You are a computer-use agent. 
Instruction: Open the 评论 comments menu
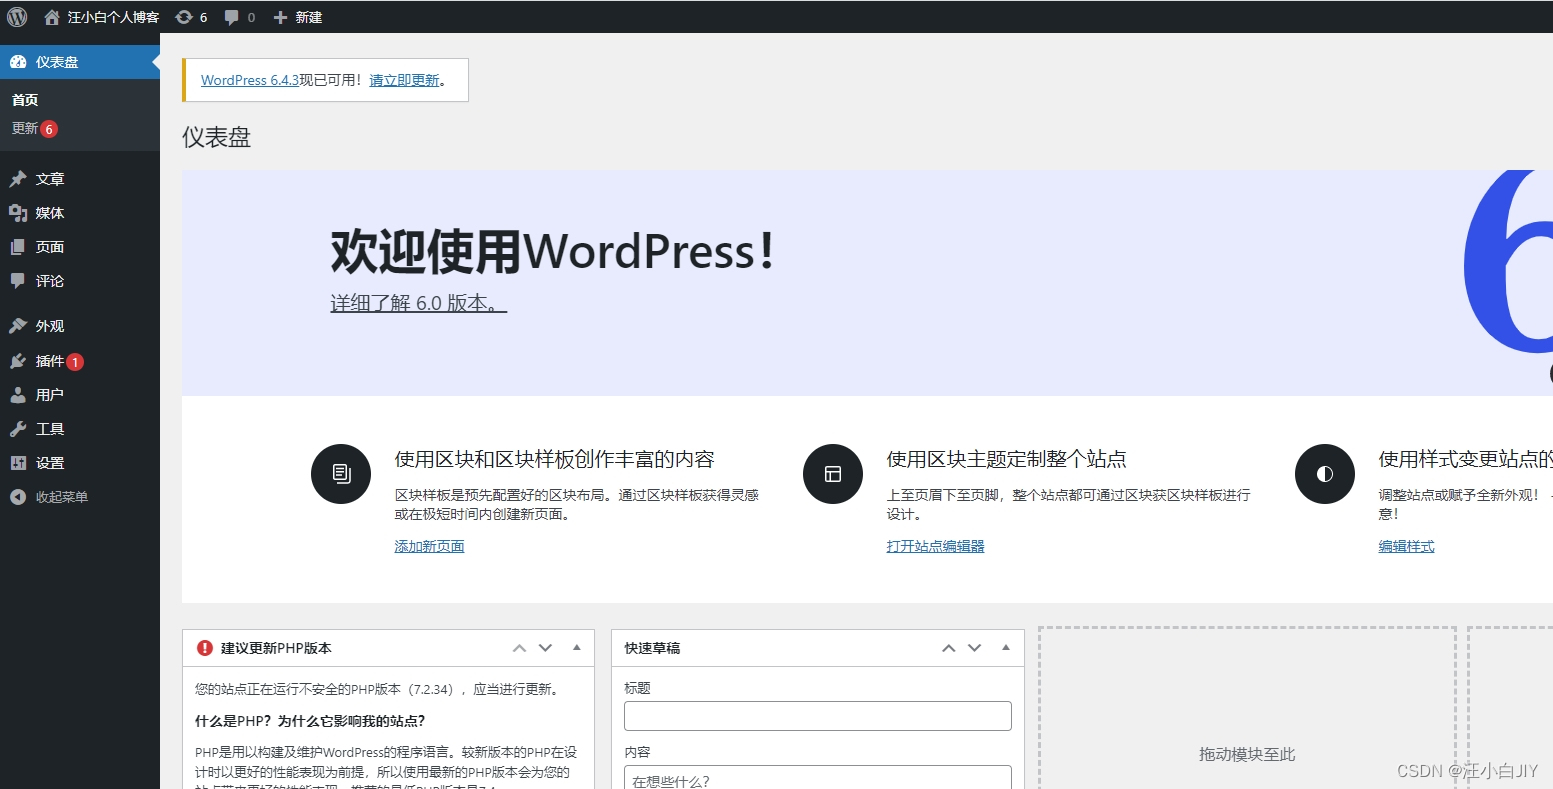[x=80, y=281]
